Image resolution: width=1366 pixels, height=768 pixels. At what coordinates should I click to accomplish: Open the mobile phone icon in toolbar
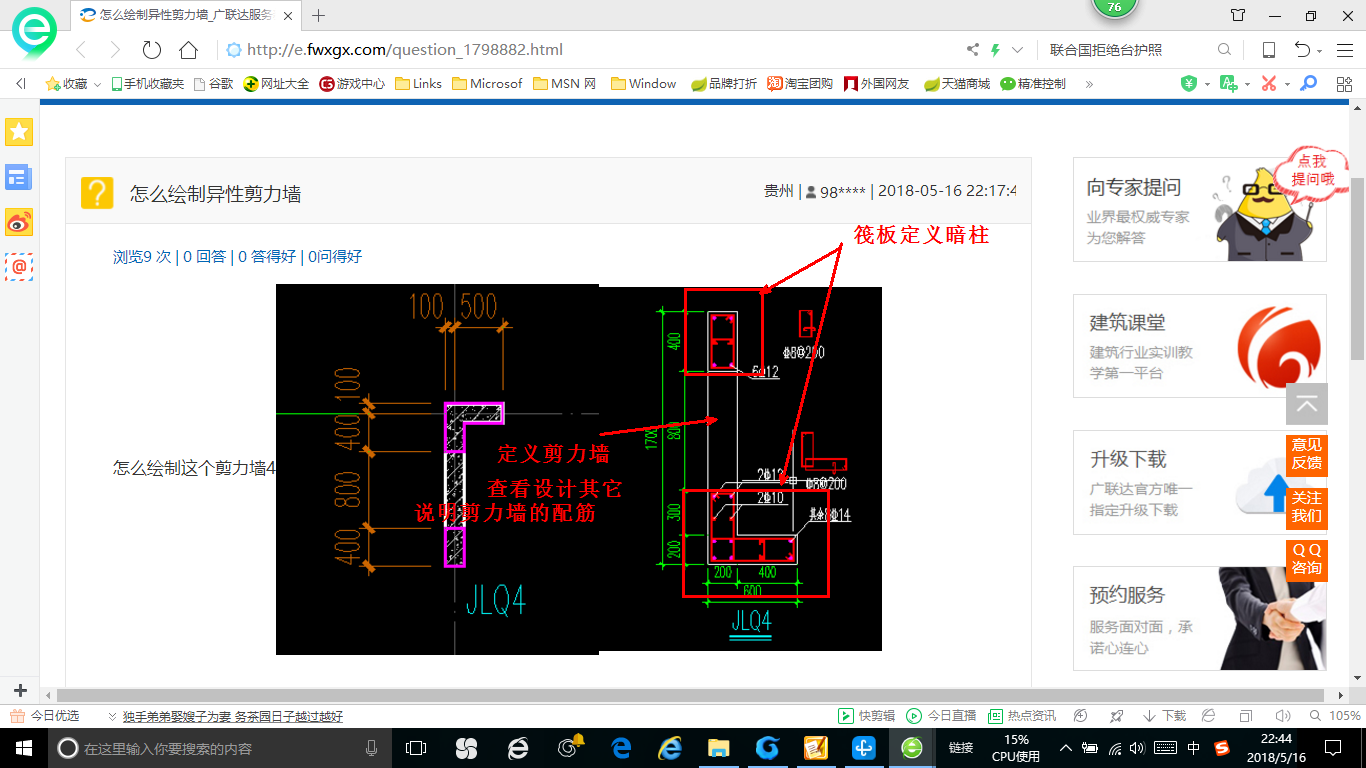[1269, 50]
